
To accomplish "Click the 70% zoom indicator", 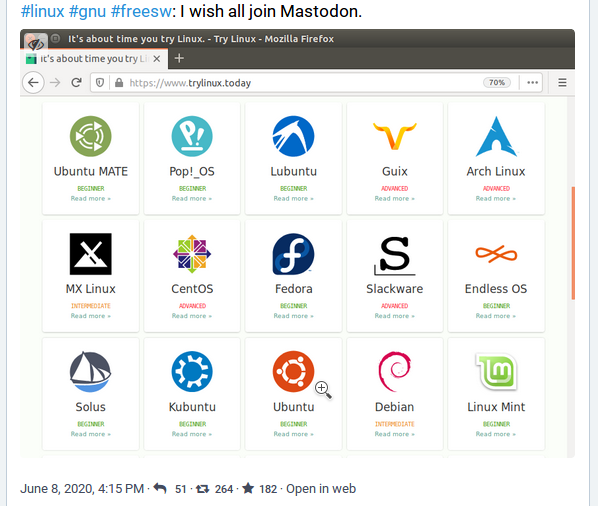I will (x=497, y=82).
